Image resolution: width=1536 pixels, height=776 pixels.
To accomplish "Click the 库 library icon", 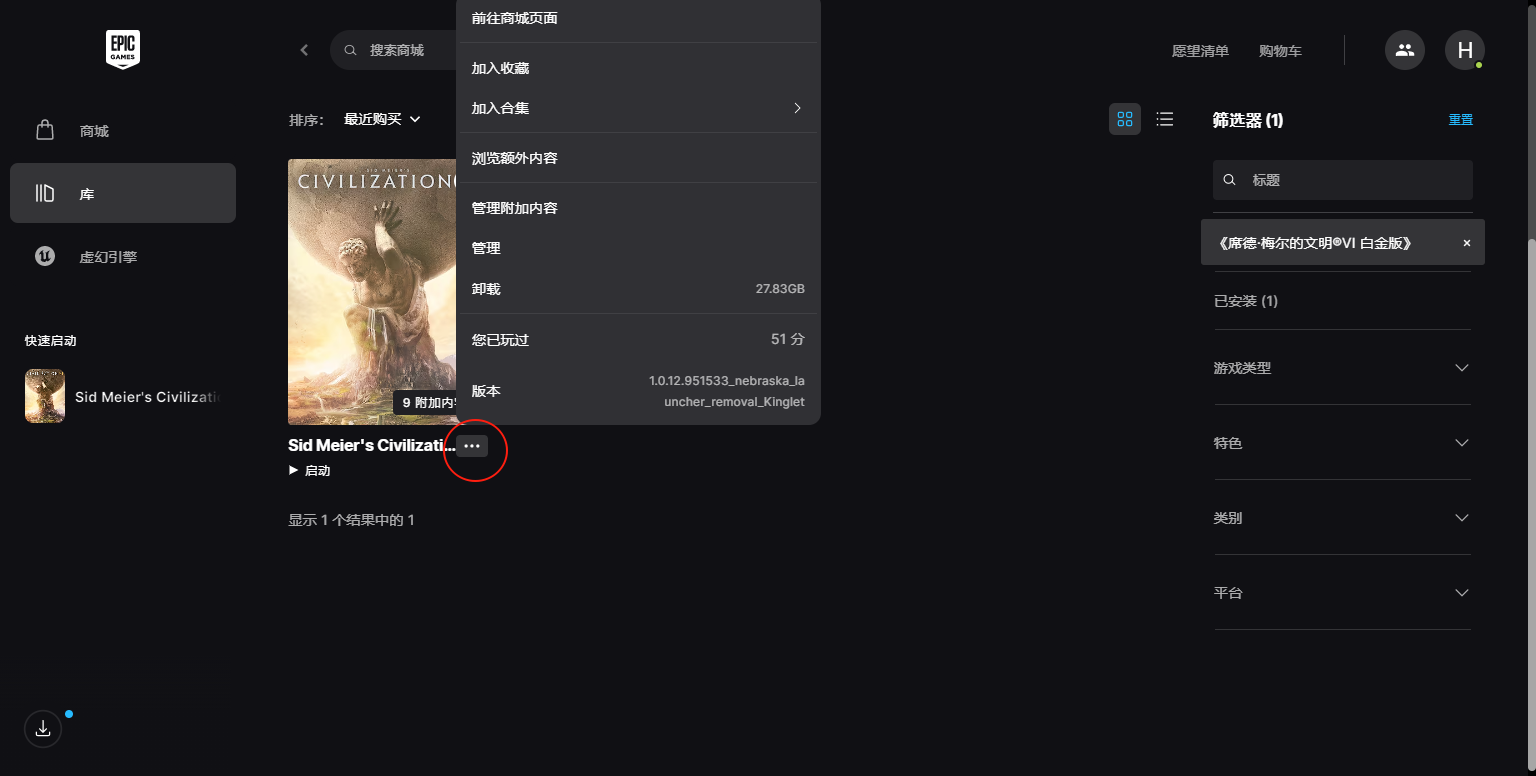I will coord(45,193).
